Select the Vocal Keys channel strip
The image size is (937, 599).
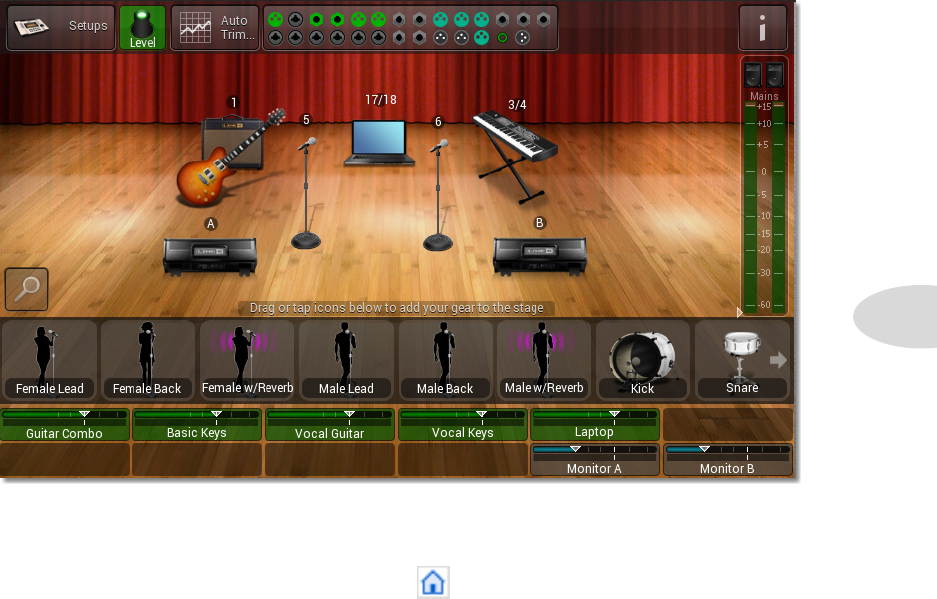(463, 425)
